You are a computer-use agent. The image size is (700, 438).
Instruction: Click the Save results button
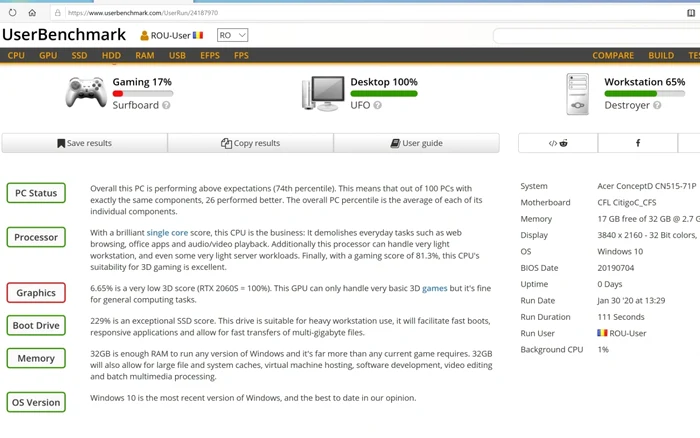[84, 143]
